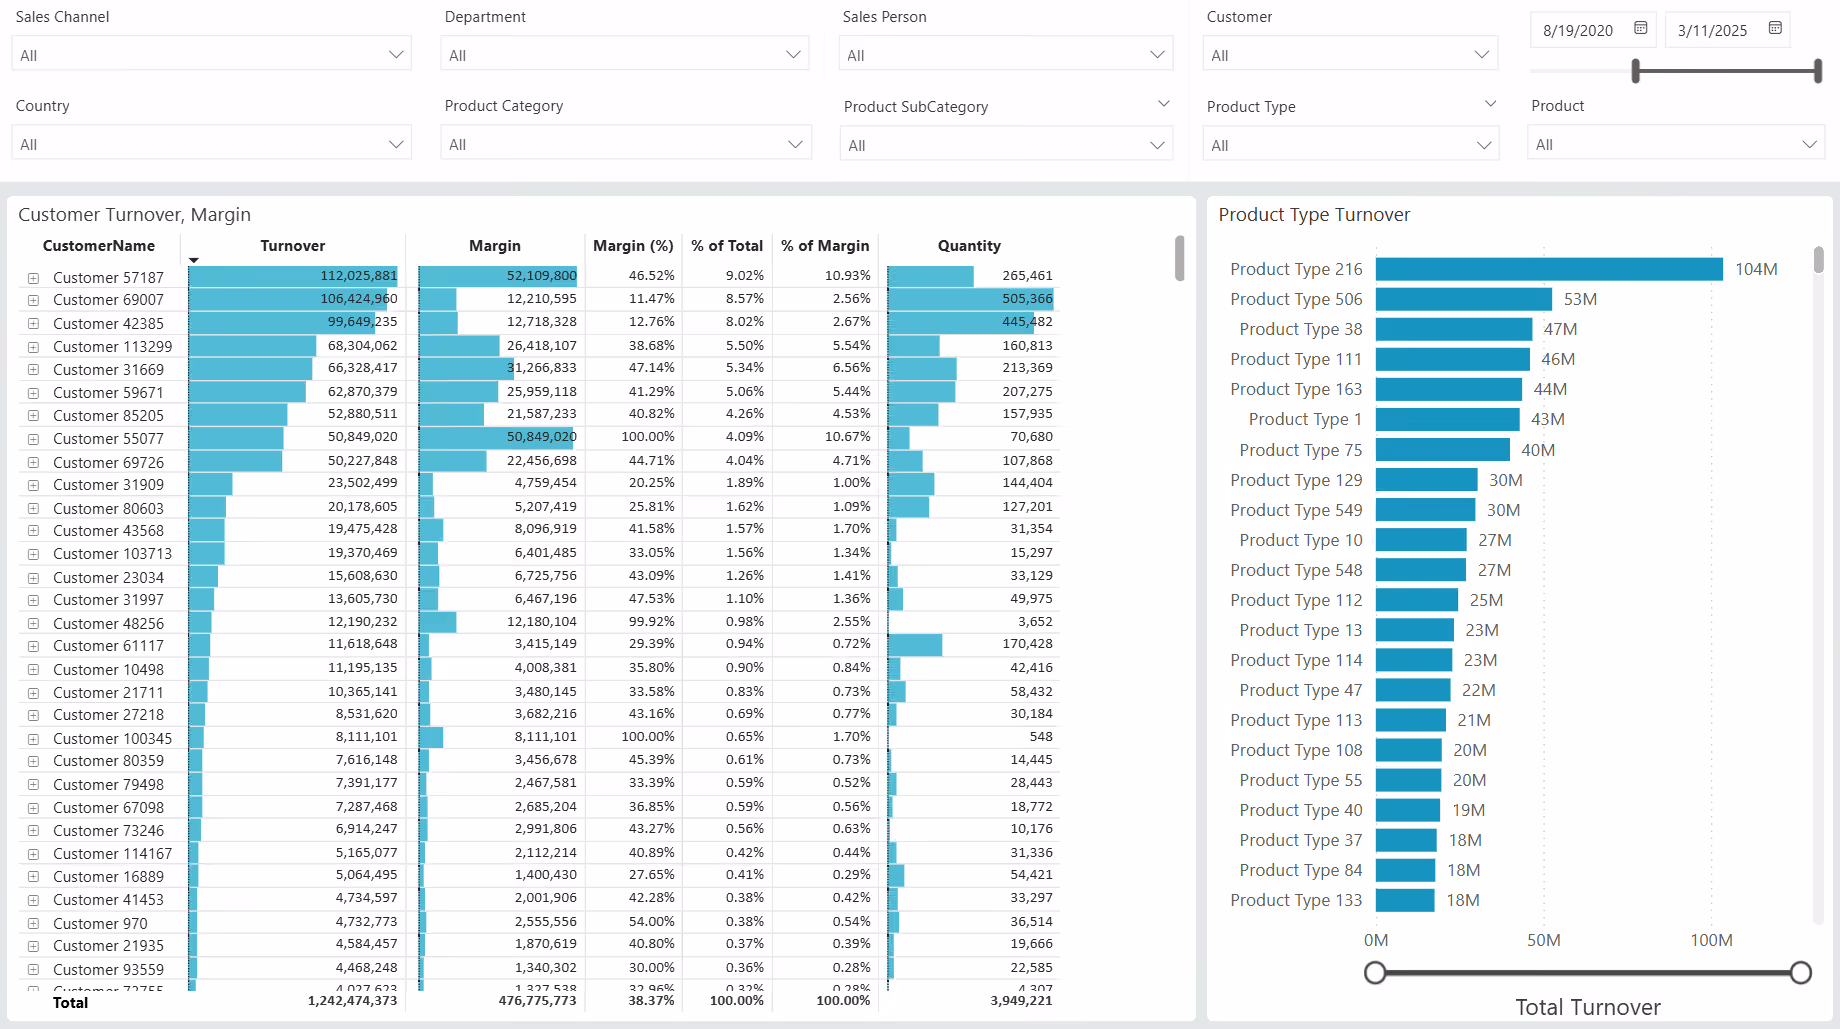
Task: Click the CustomerName column header
Action: [99, 246]
